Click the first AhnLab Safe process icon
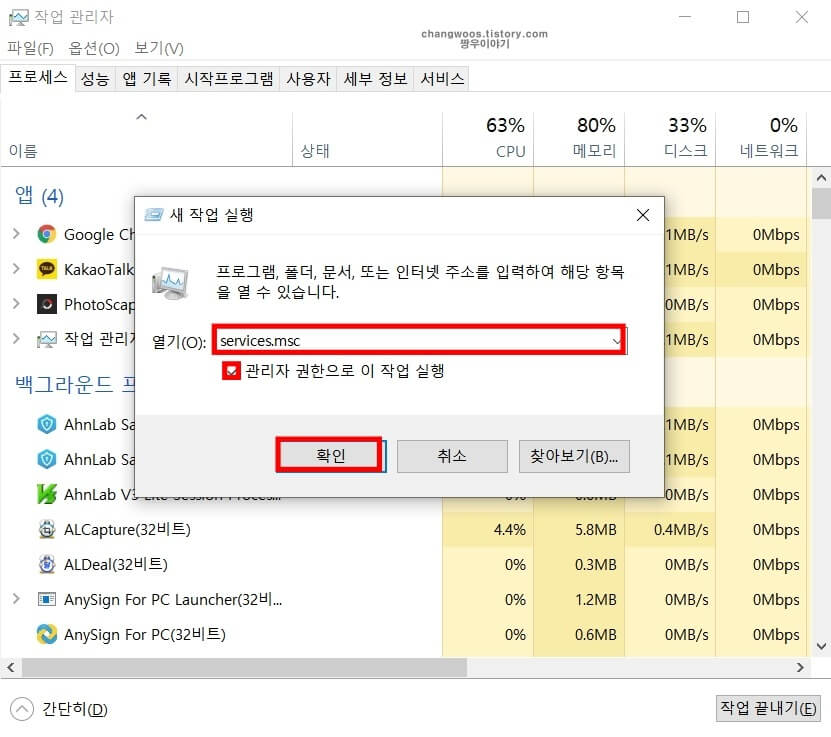The width and height of the screenshot is (831, 737). (x=47, y=424)
